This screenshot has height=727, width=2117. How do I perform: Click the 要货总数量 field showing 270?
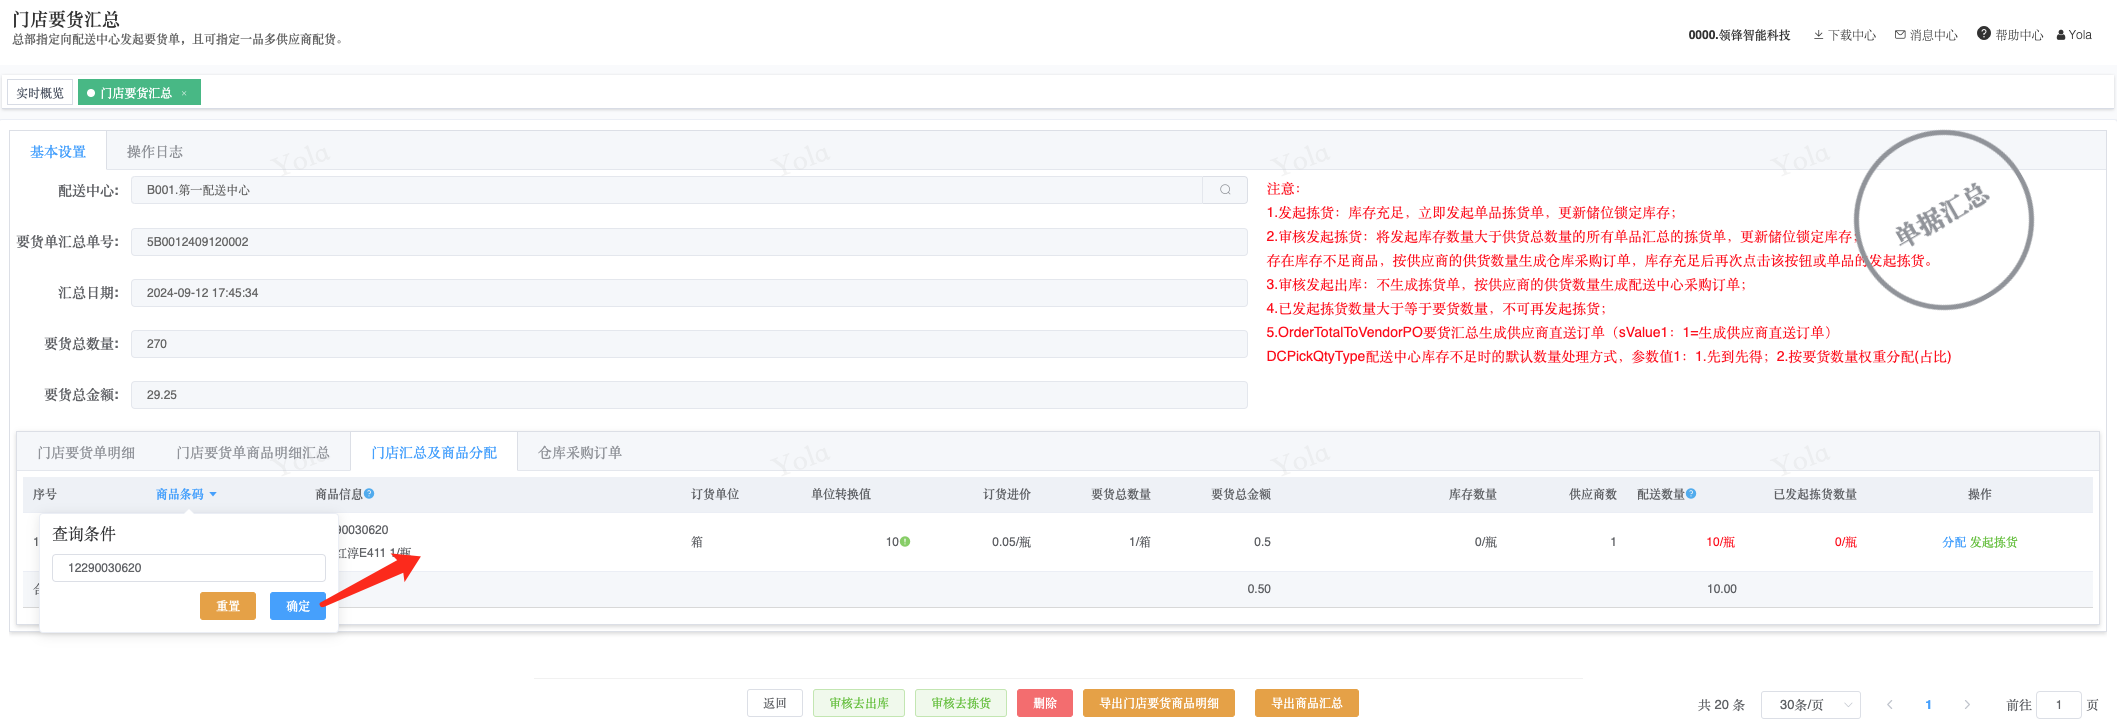689,344
